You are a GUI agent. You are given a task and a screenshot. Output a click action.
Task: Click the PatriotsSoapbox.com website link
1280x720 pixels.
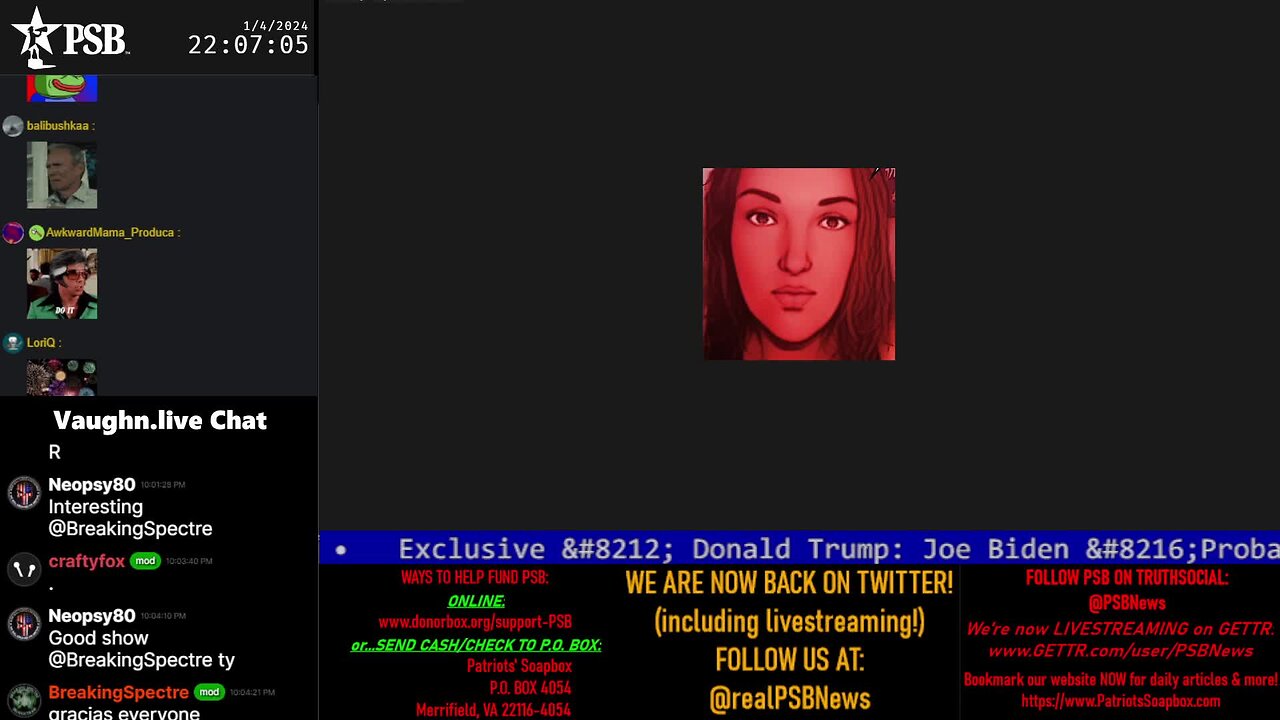1121,702
